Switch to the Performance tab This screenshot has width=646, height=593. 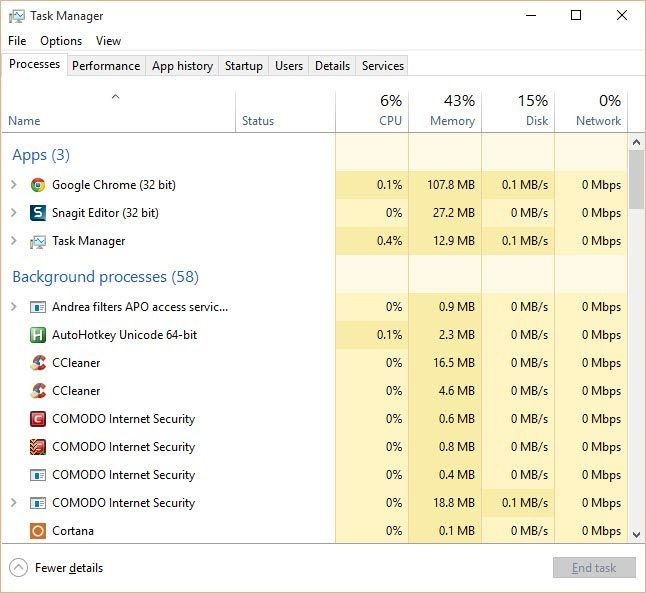point(106,66)
